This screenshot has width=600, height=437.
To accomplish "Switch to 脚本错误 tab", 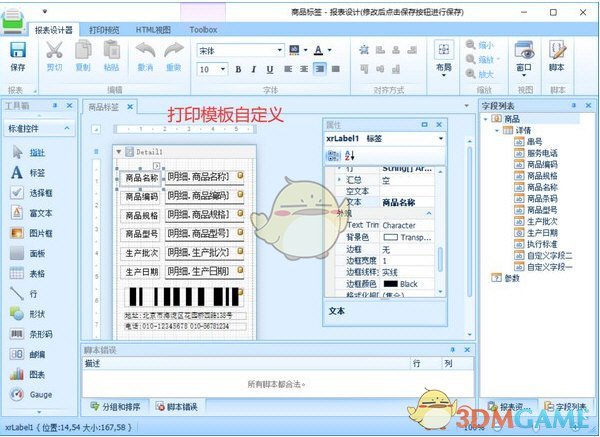I will [x=177, y=407].
